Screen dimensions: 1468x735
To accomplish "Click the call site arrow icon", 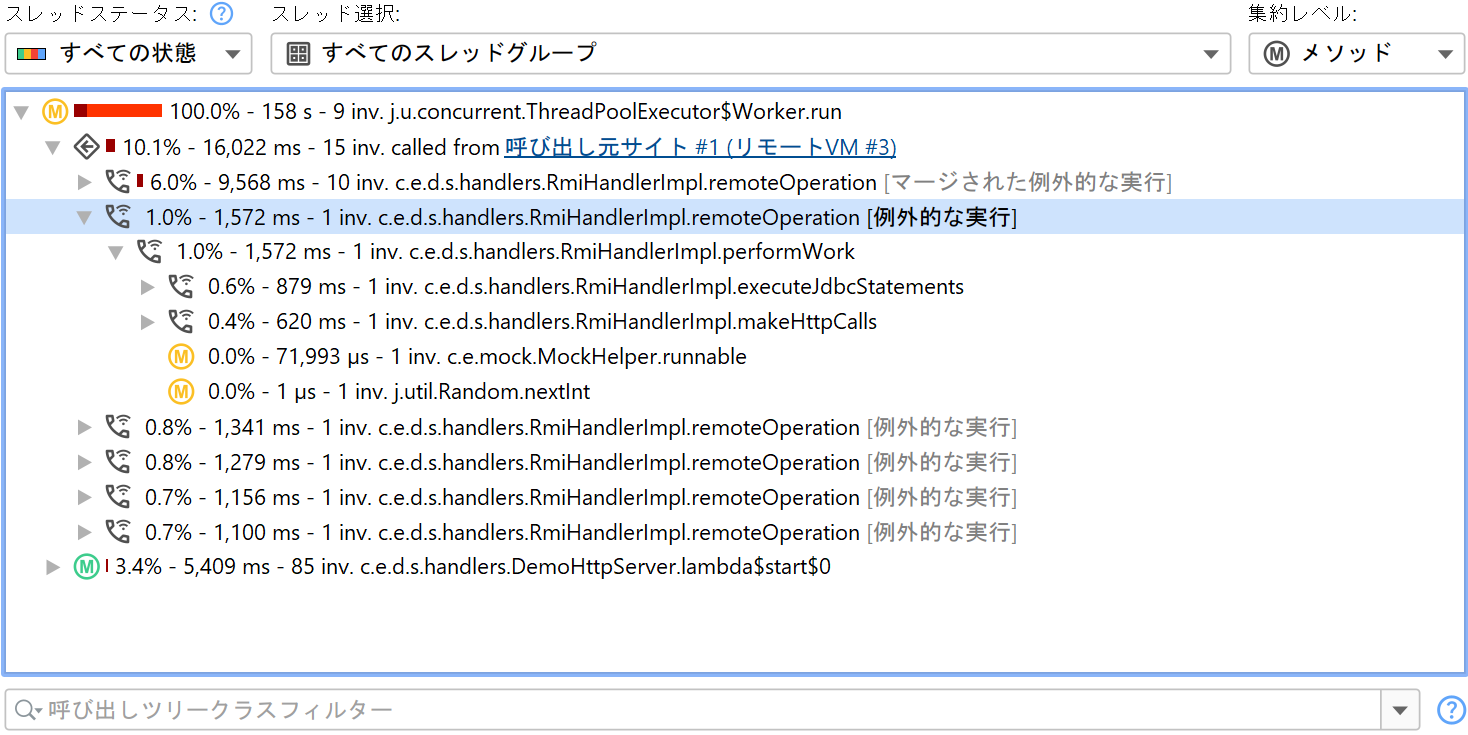I will point(87,147).
